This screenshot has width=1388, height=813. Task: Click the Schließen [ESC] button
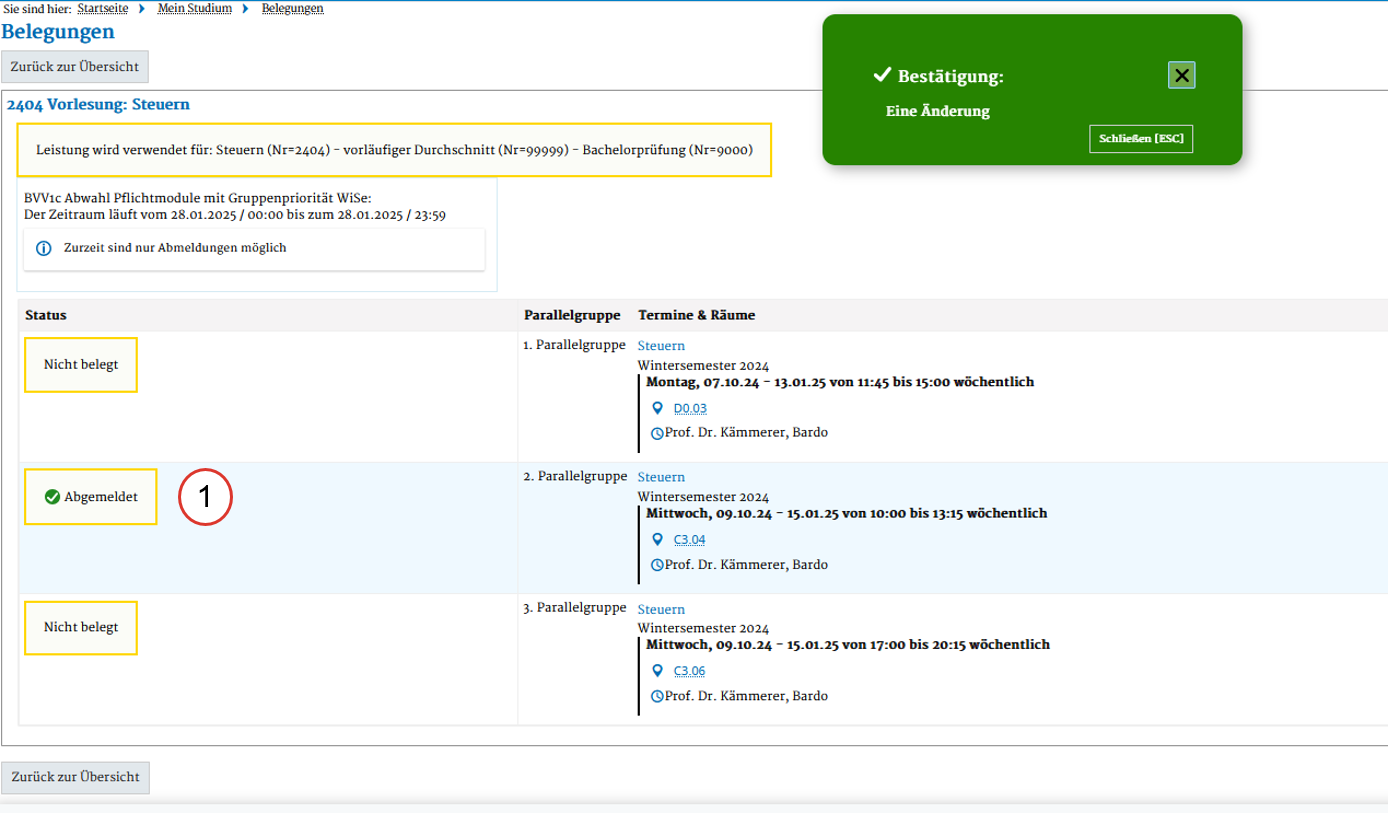(x=1141, y=140)
